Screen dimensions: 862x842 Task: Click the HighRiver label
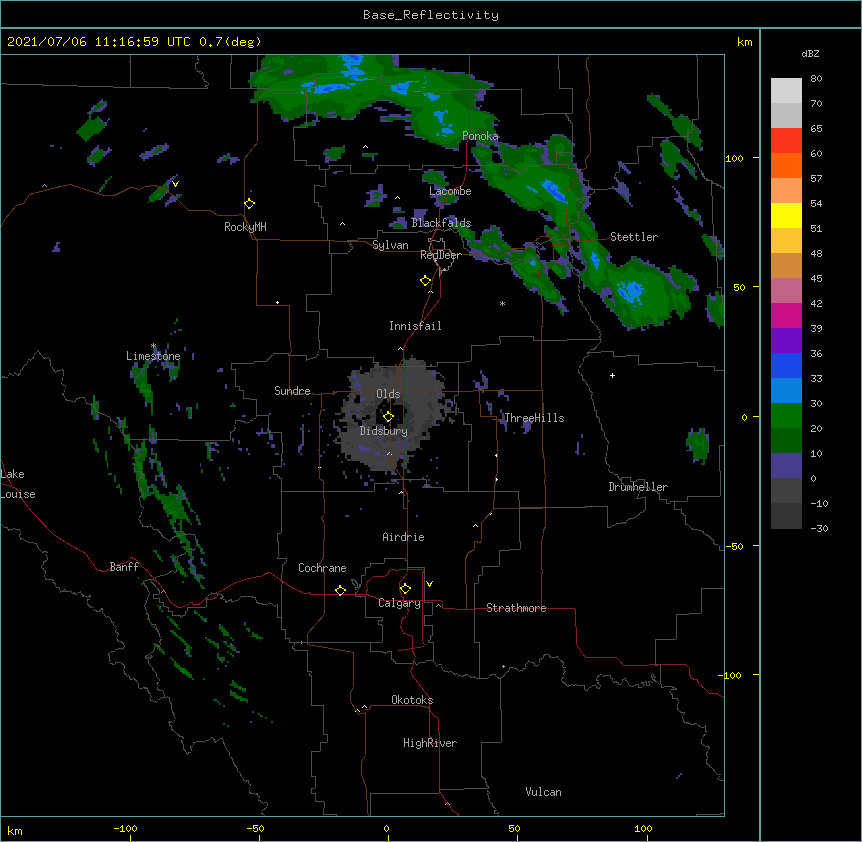[x=430, y=743]
